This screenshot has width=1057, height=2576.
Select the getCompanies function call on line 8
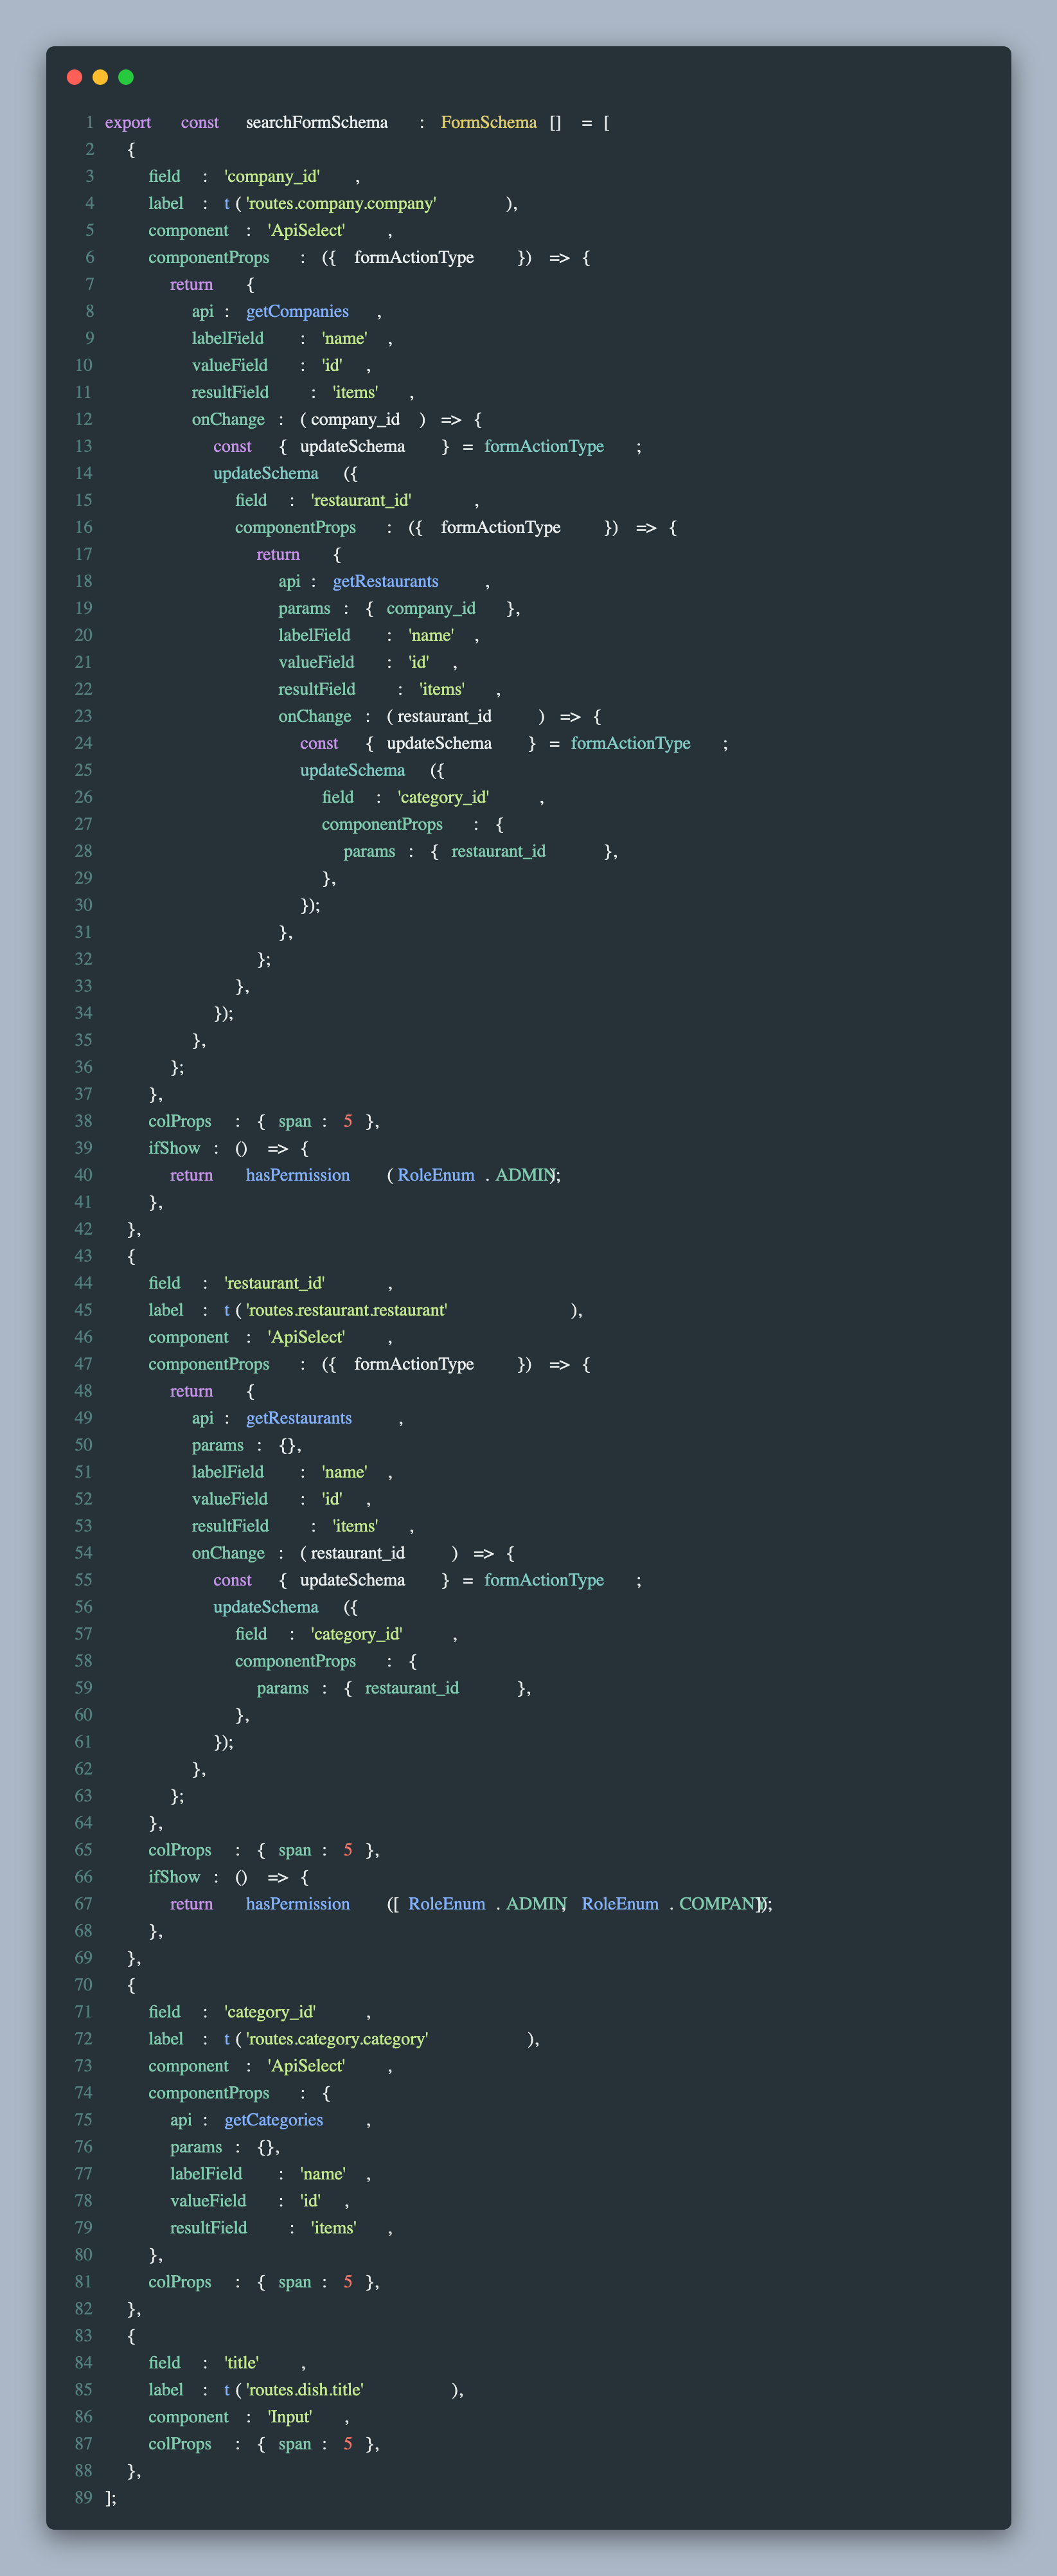click(x=298, y=311)
